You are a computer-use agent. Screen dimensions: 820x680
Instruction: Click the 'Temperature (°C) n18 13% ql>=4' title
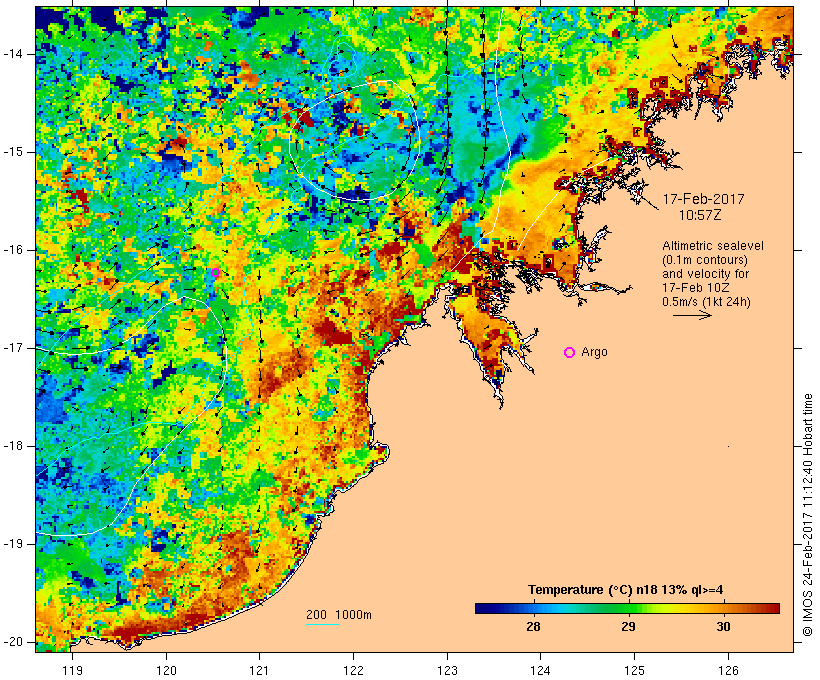(625, 590)
